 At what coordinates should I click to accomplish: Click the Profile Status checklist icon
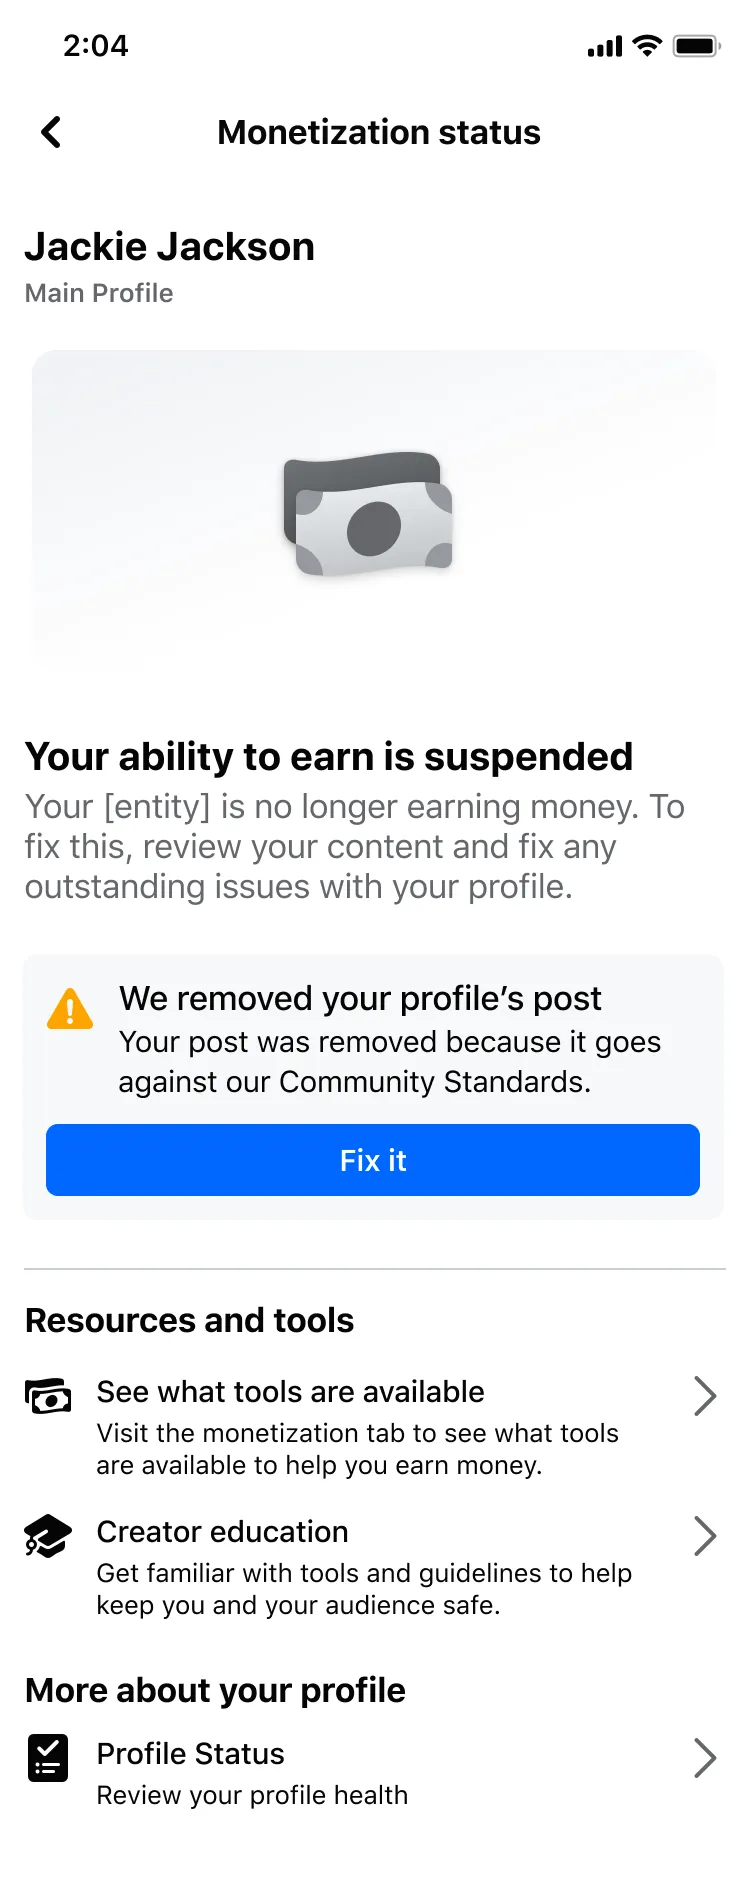click(x=48, y=1758)
